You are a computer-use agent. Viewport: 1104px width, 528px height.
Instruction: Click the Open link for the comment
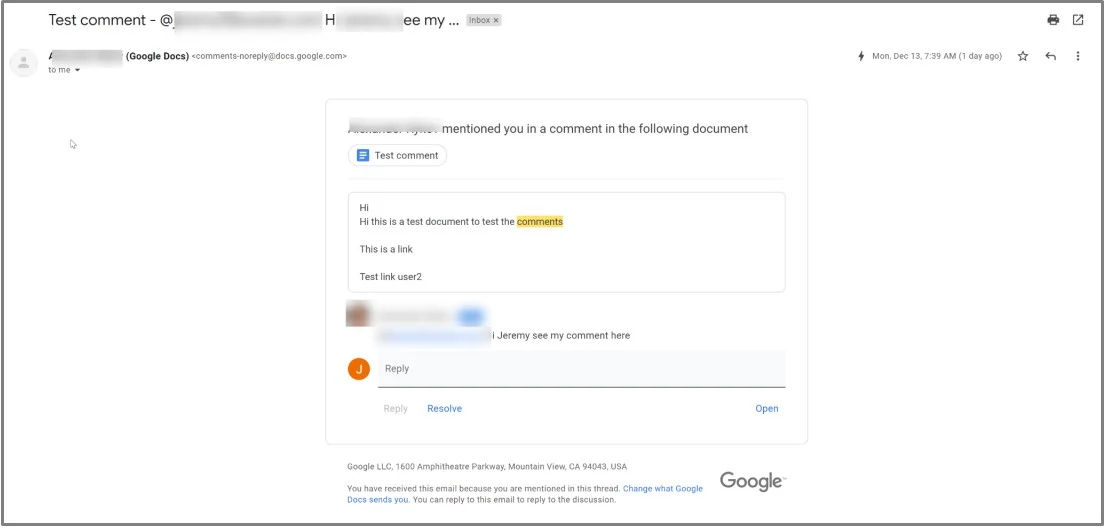pos(767,408)
